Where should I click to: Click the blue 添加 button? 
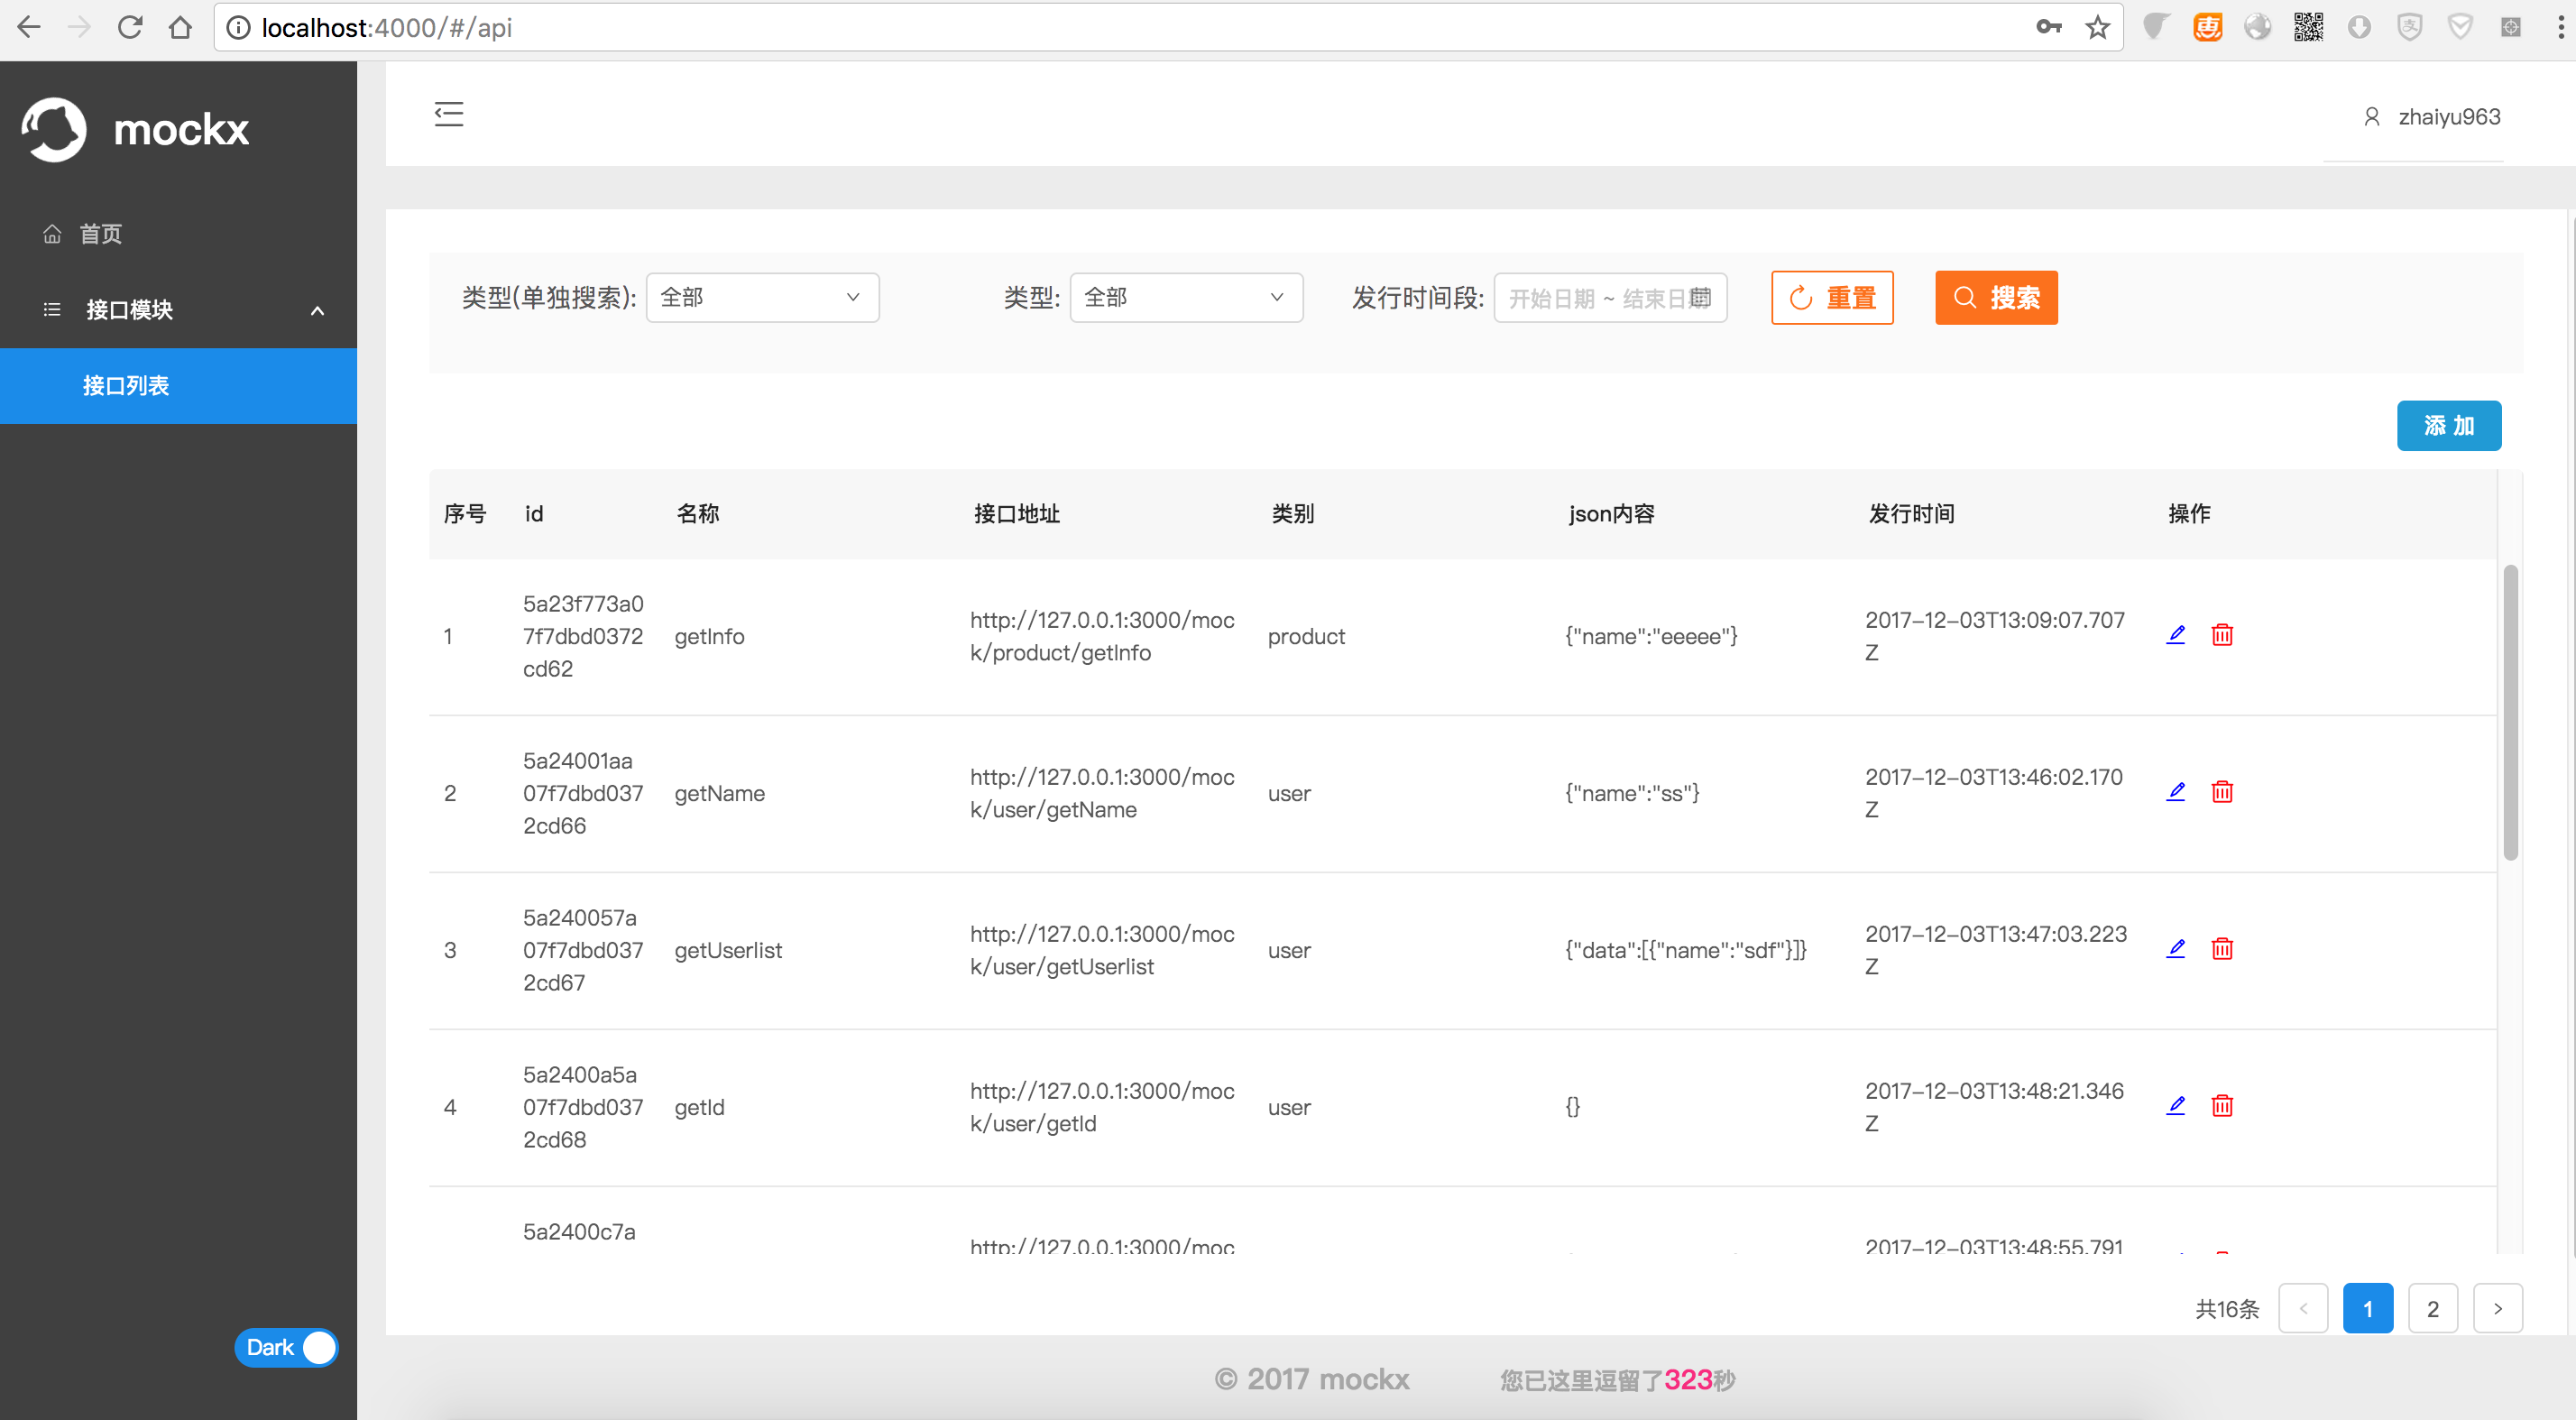pos(2448,426)
